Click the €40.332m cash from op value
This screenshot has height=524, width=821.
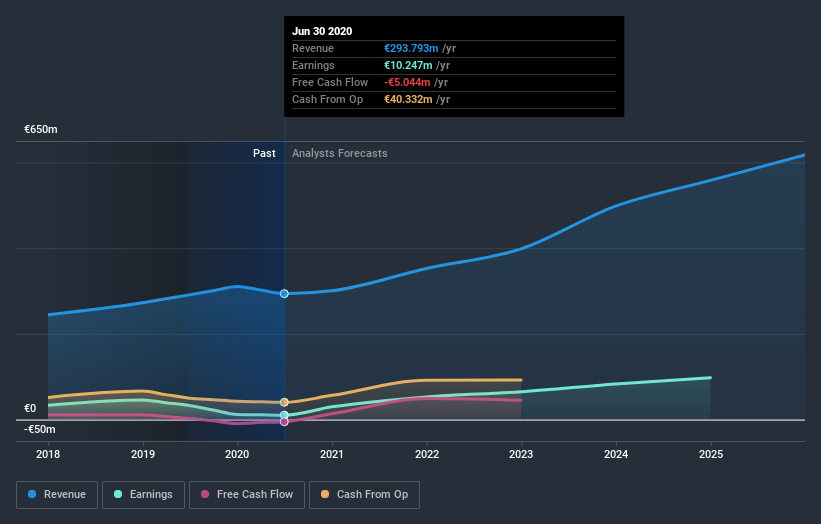tap(408, 99)
